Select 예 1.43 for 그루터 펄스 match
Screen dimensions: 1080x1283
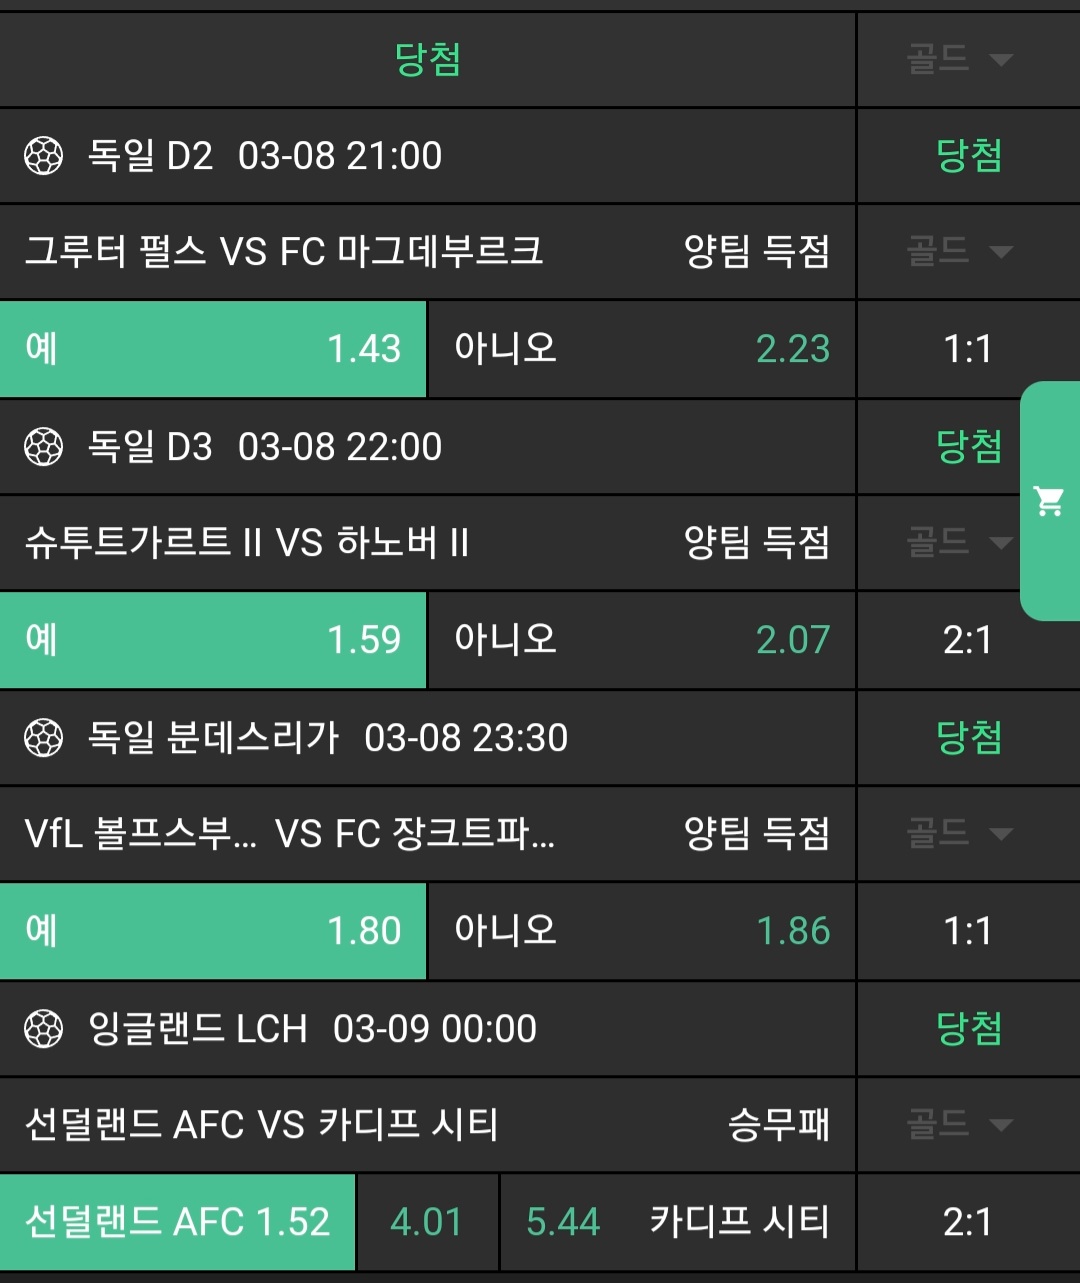(213, 349)
